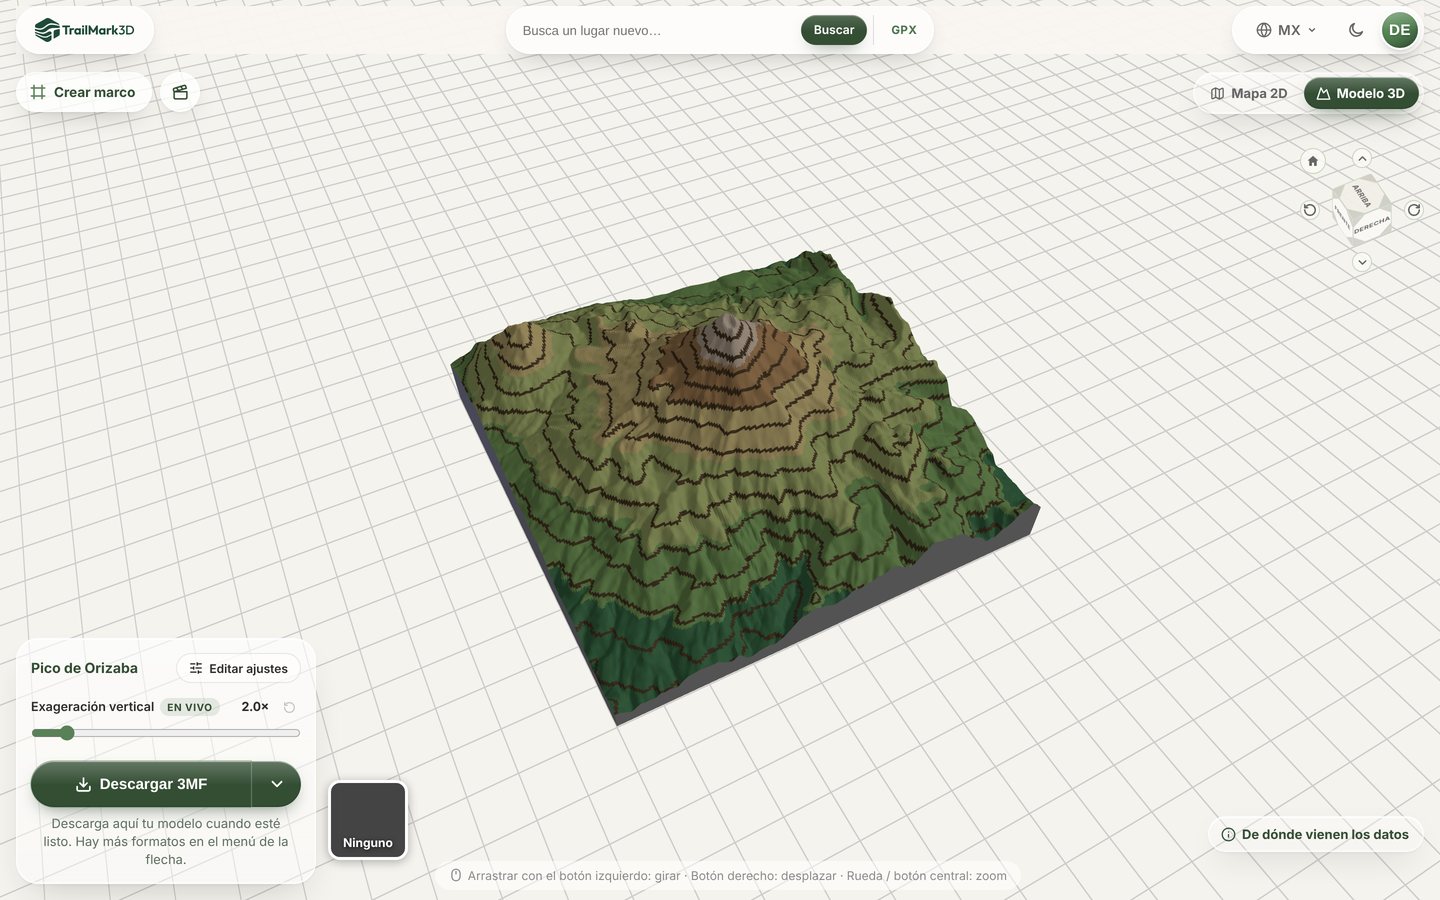Viewport: 1440px width, 900px height.
Task: Click the GPX import button
Action: 904,30
